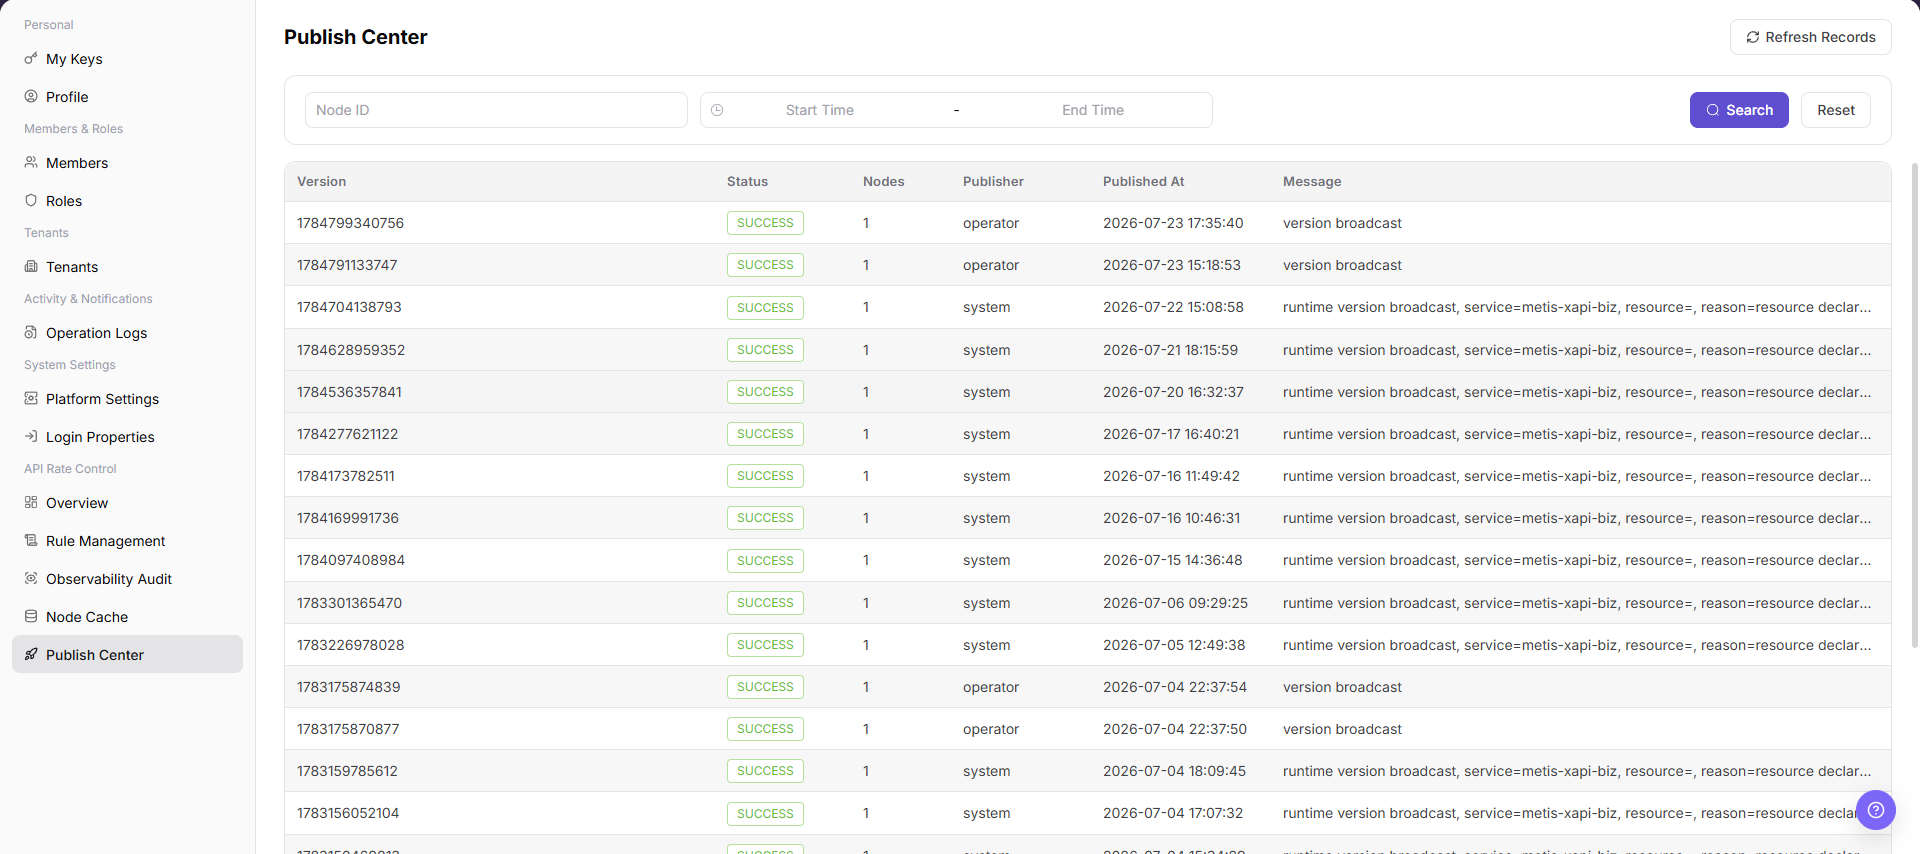This screenshot has width=1920, height=854.
Task: Click operator publisher for version 1784791133747
Action: click(x=991, y=265)
